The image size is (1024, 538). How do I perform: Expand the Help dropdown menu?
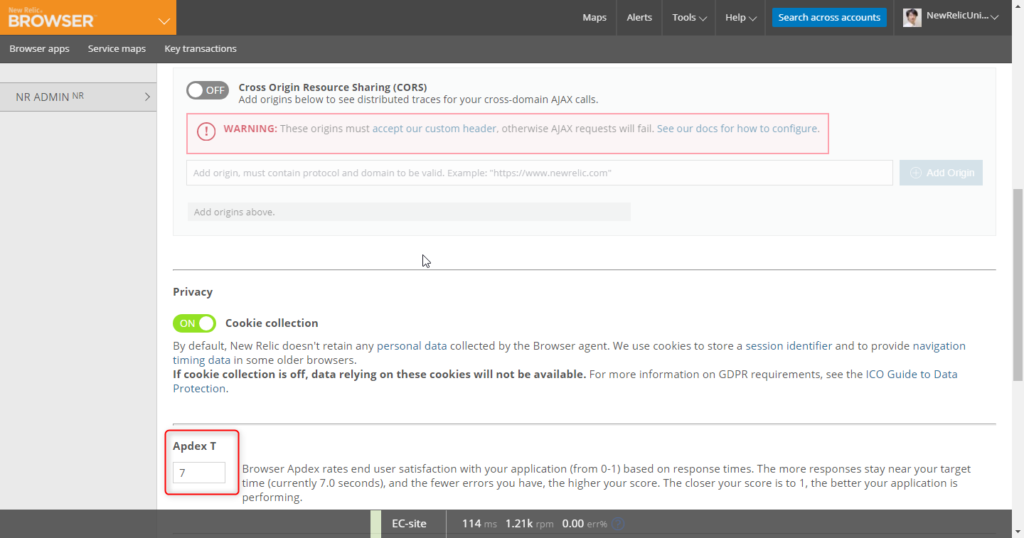[741, 18]
